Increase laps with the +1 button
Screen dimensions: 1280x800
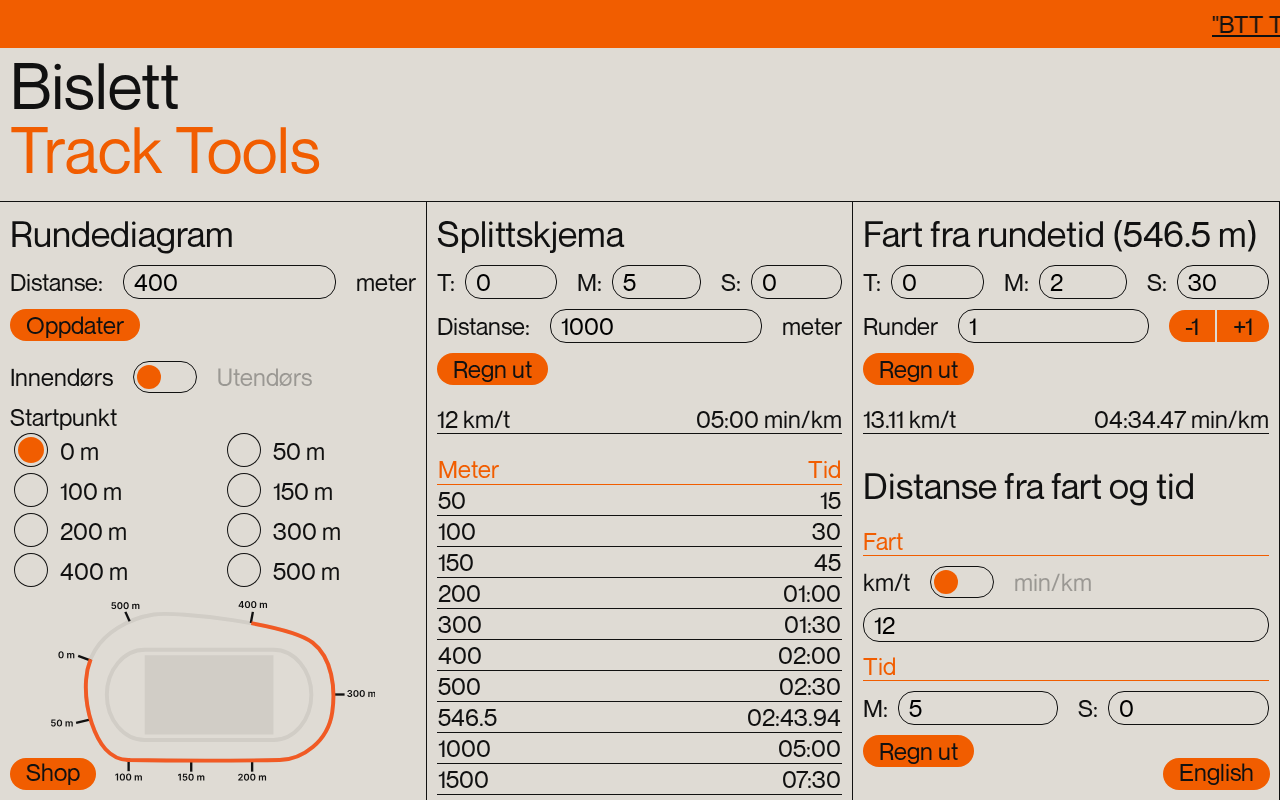click(x=1243, y=326)
